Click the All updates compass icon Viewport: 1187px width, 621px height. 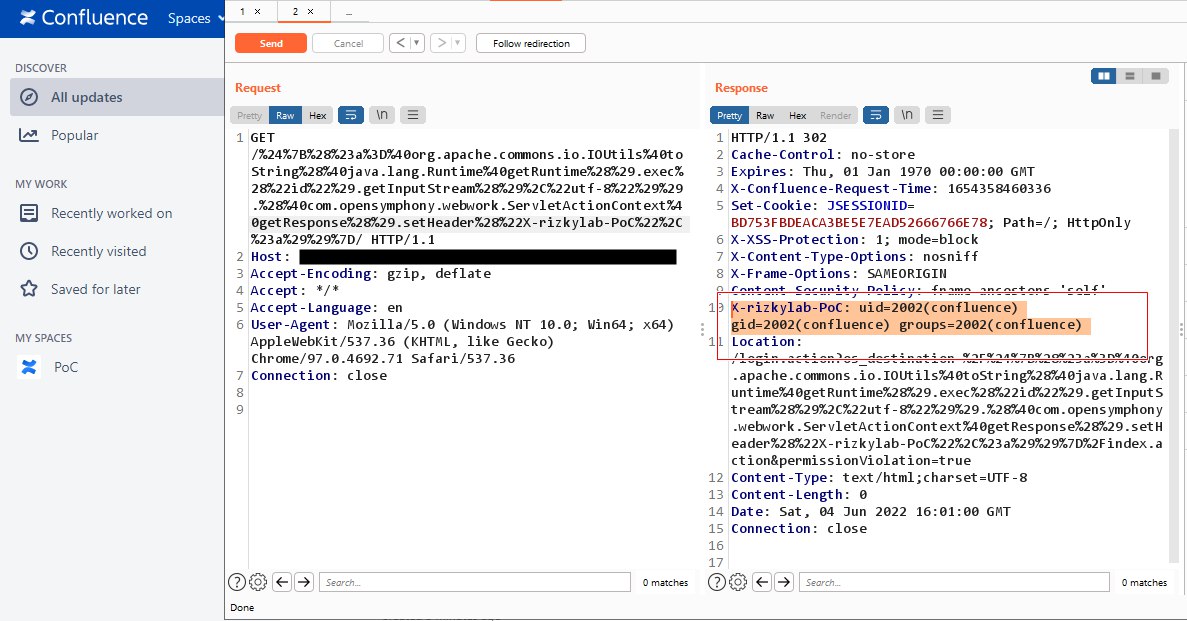click(x=29, y=97)
